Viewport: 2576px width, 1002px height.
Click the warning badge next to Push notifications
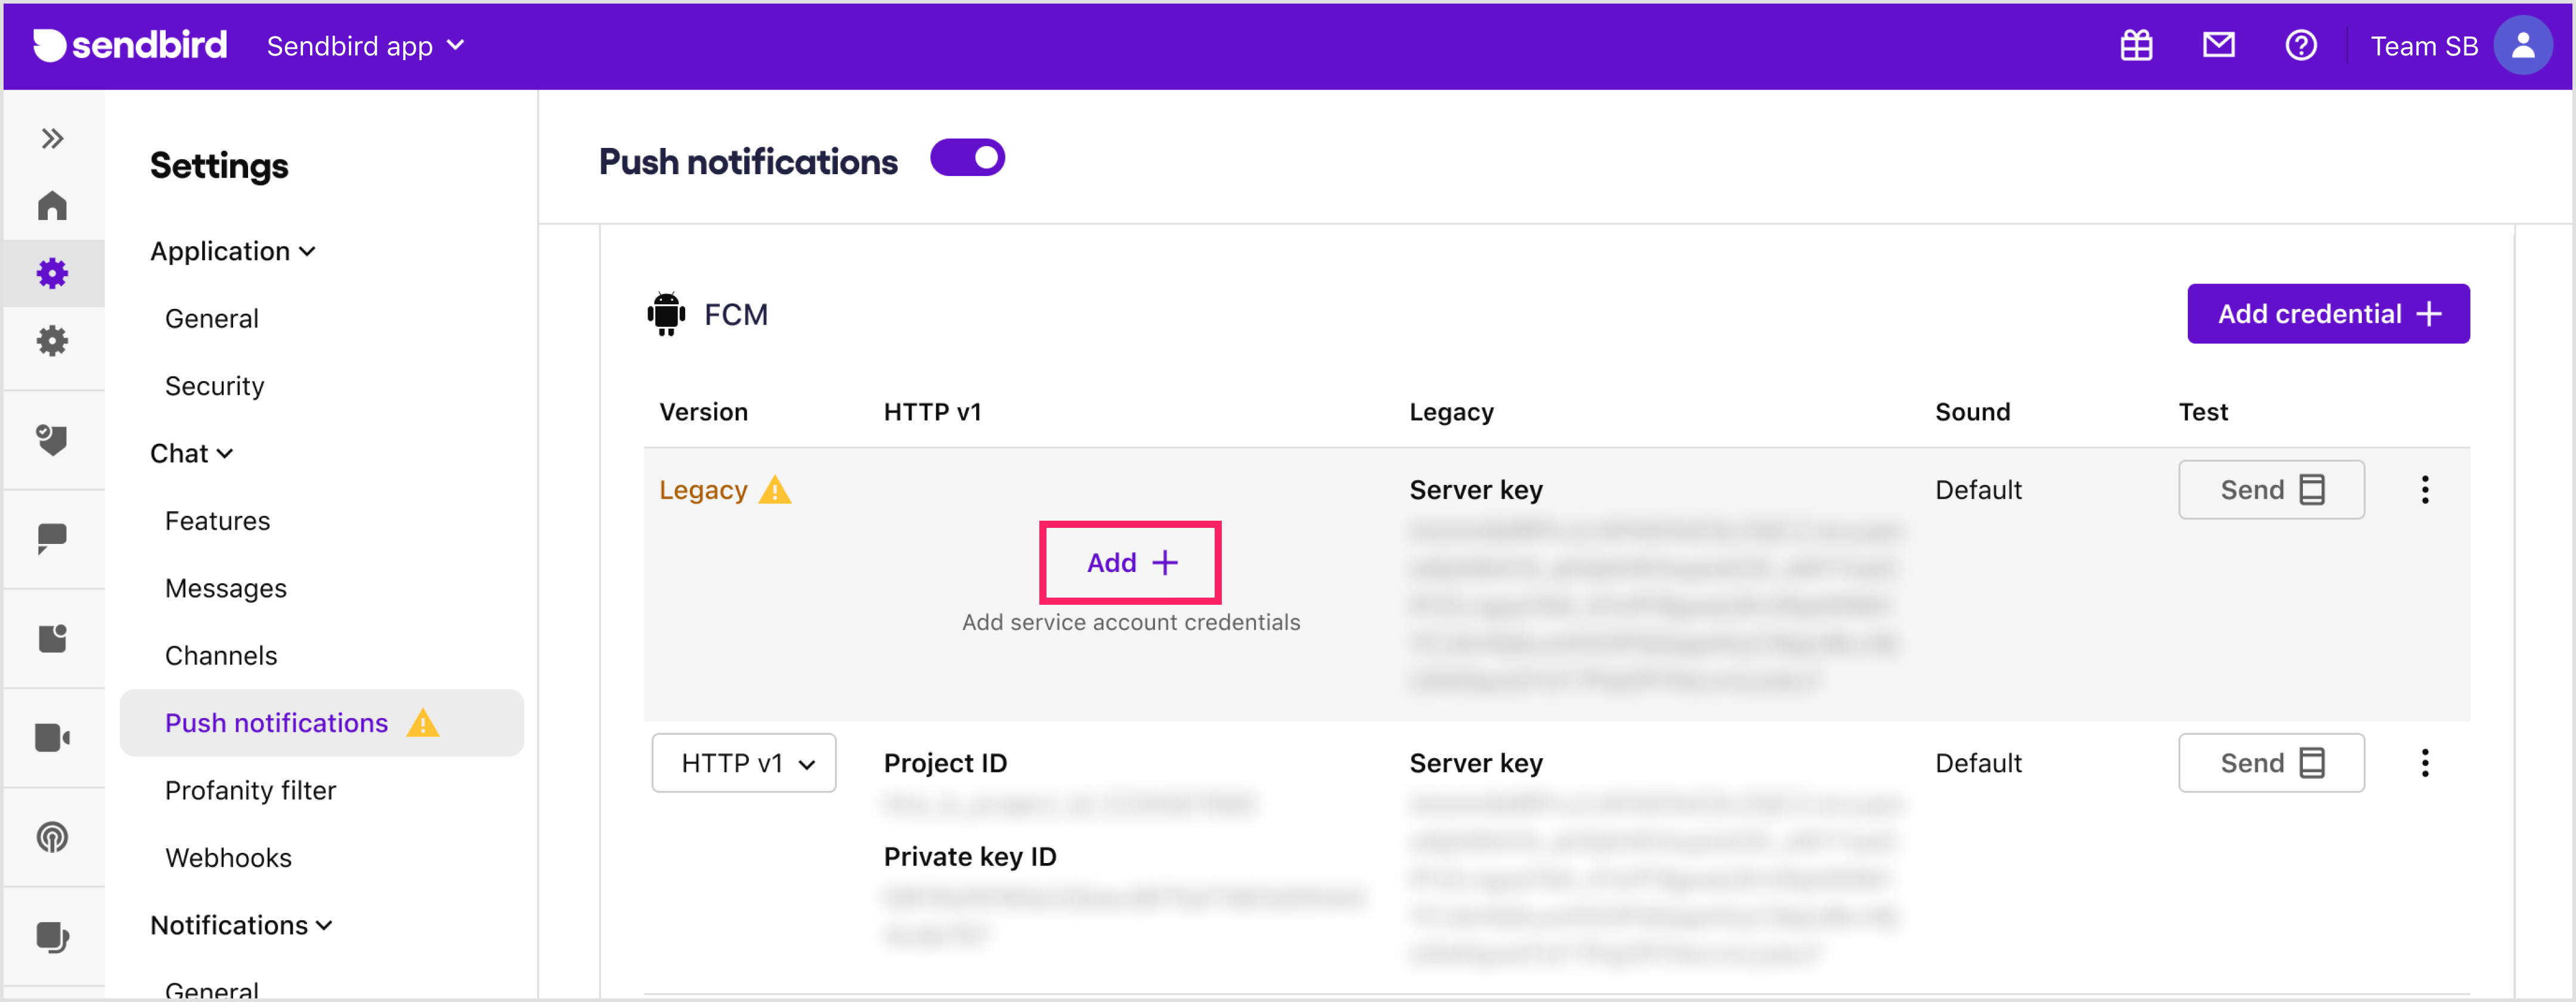pyautogui.click(x=424, y=723)
